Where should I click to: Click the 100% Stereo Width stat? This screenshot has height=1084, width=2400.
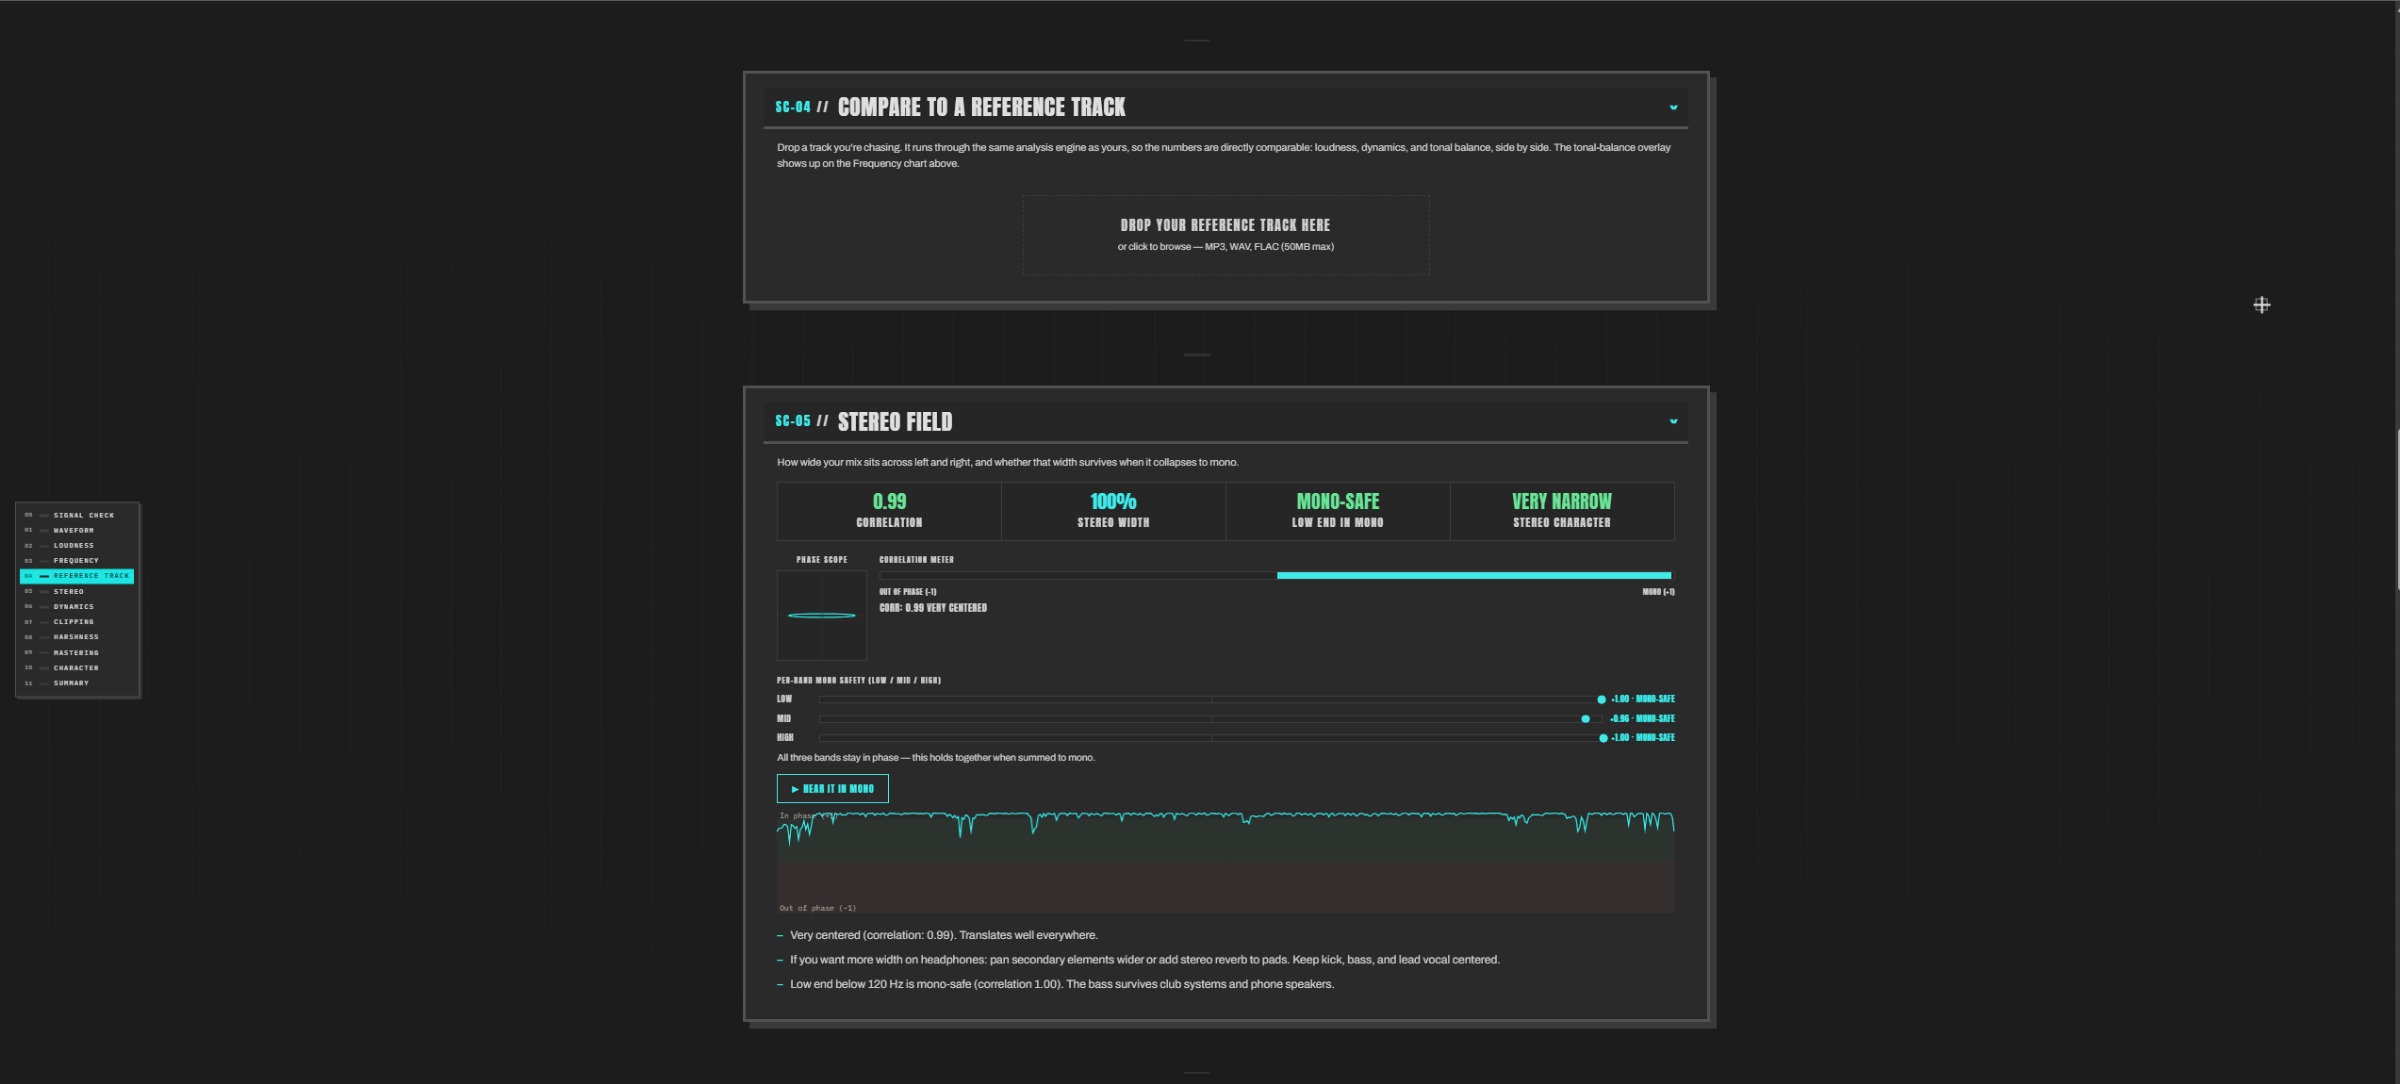[1113, 511]
